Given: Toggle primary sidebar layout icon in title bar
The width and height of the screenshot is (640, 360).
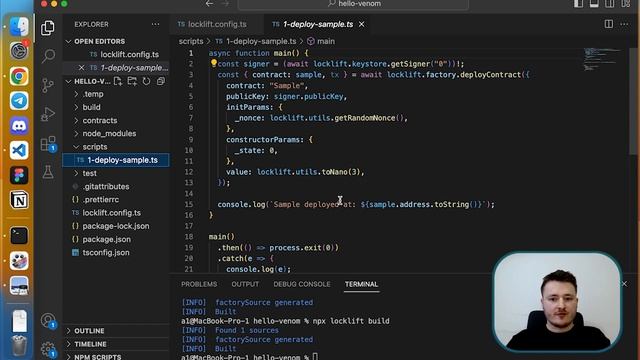Looking at the screenshot, I should pyautogui.click(x=578, y=4).
